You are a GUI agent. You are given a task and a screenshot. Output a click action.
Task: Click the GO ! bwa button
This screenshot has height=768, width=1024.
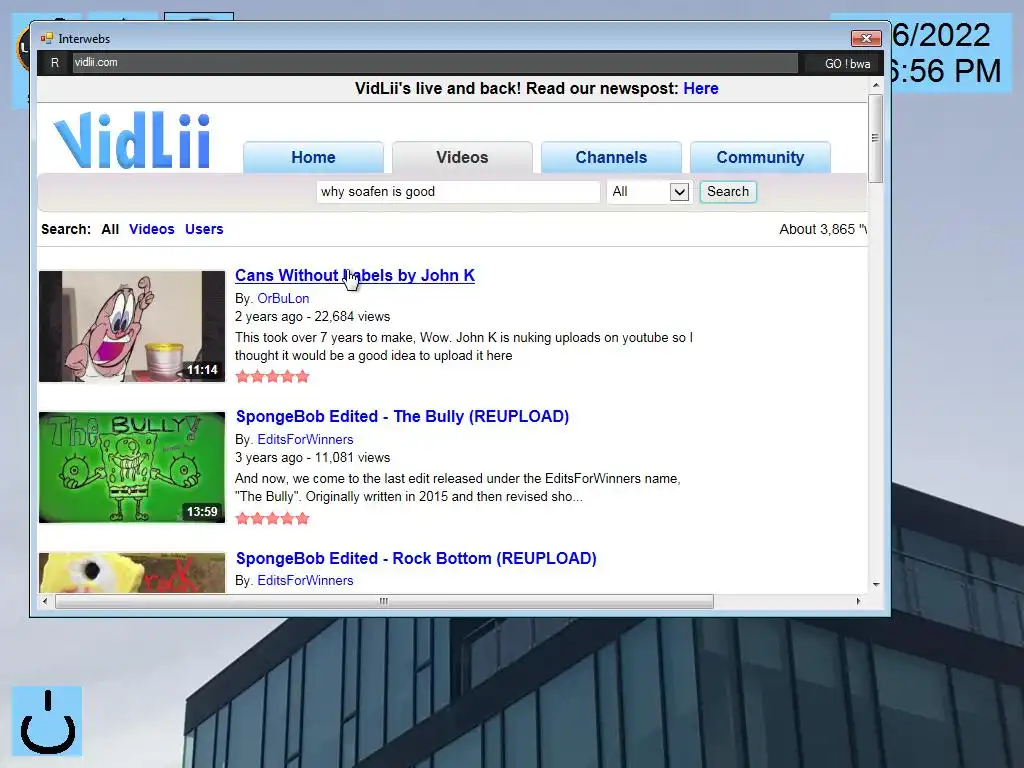847,63
